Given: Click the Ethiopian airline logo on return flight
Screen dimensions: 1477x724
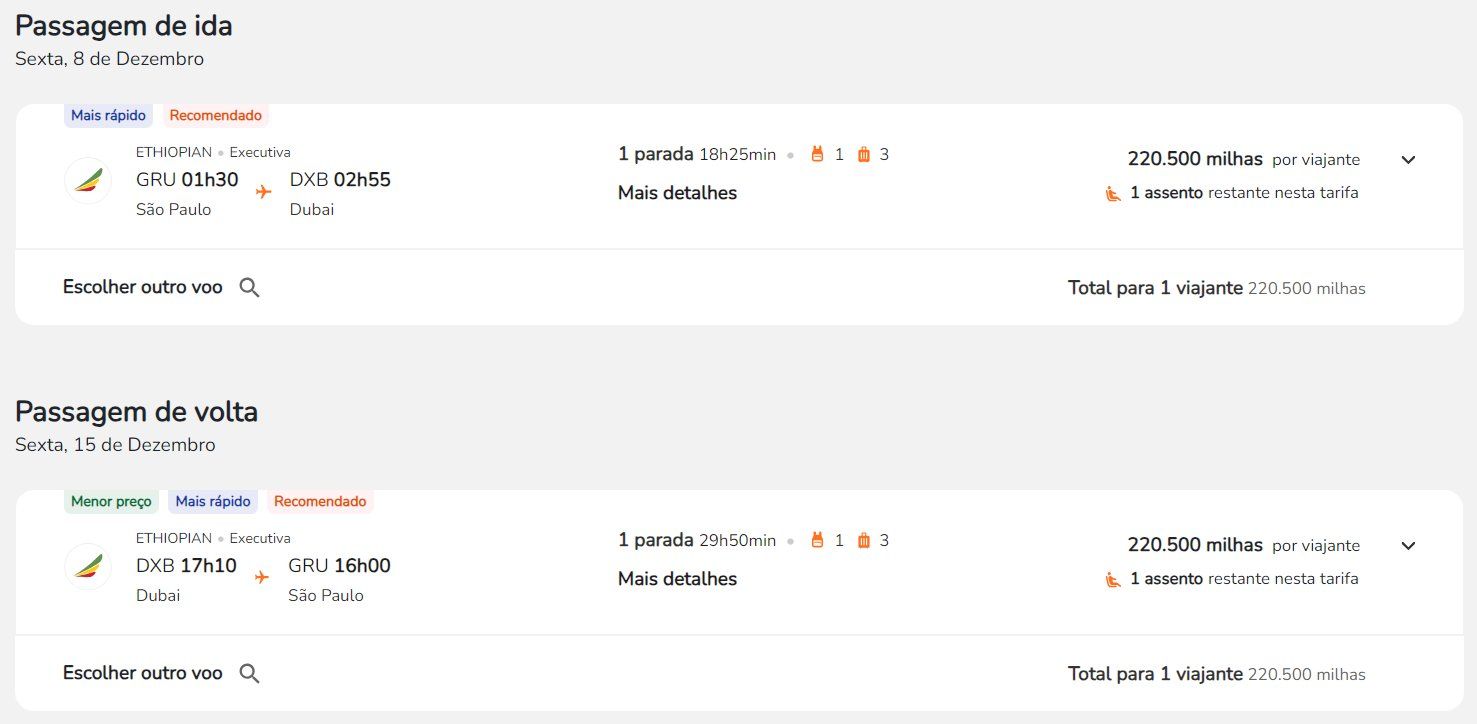Looking at the screenshot, I should pos(88,567).
